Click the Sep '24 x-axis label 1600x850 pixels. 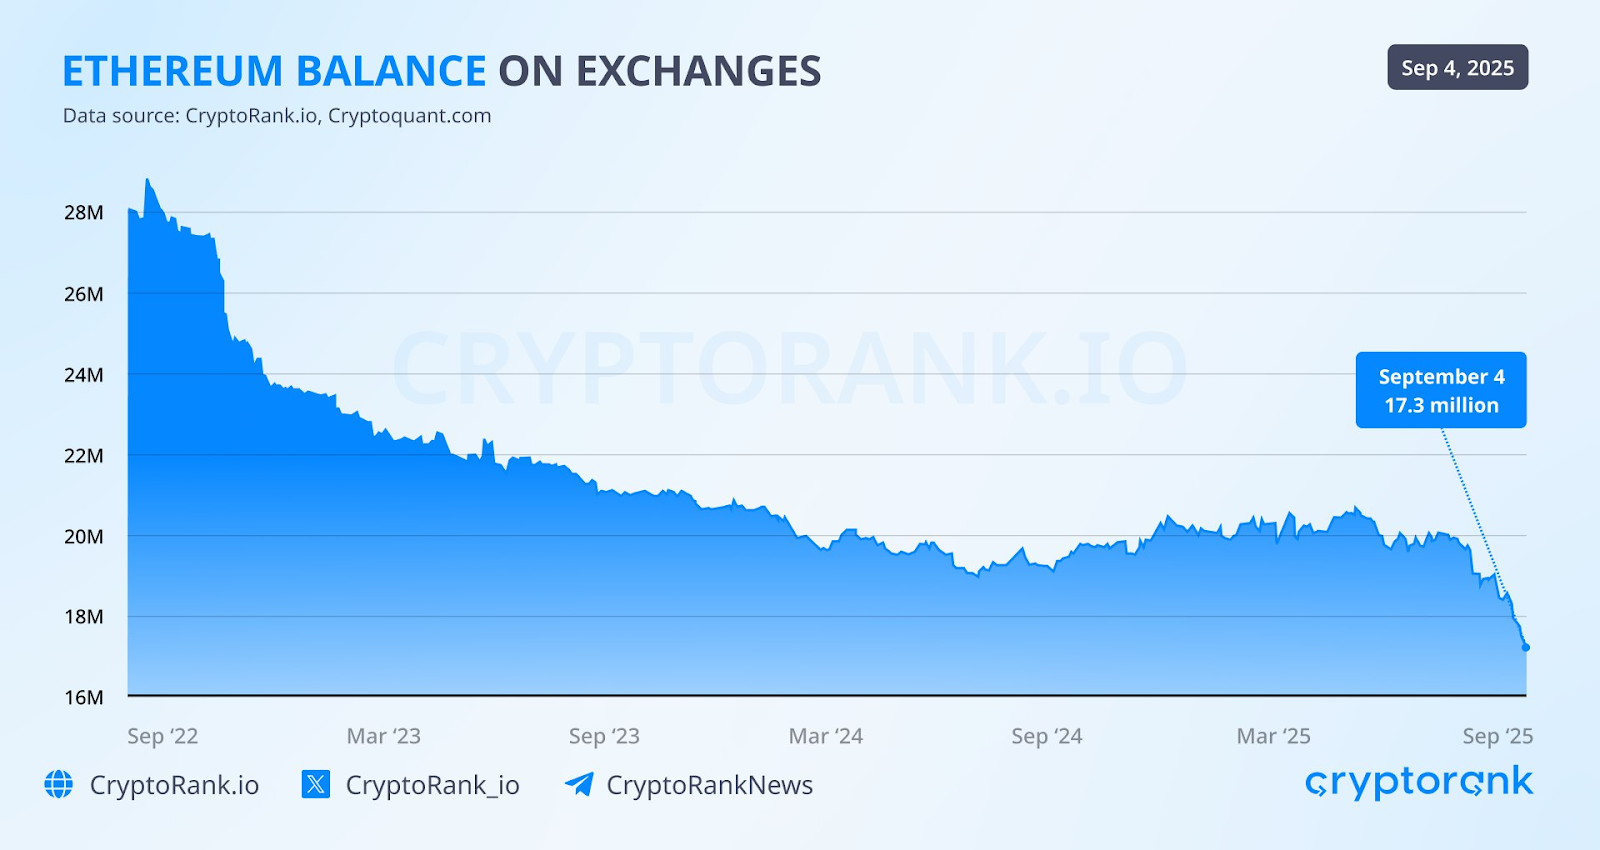(1047, 737)
